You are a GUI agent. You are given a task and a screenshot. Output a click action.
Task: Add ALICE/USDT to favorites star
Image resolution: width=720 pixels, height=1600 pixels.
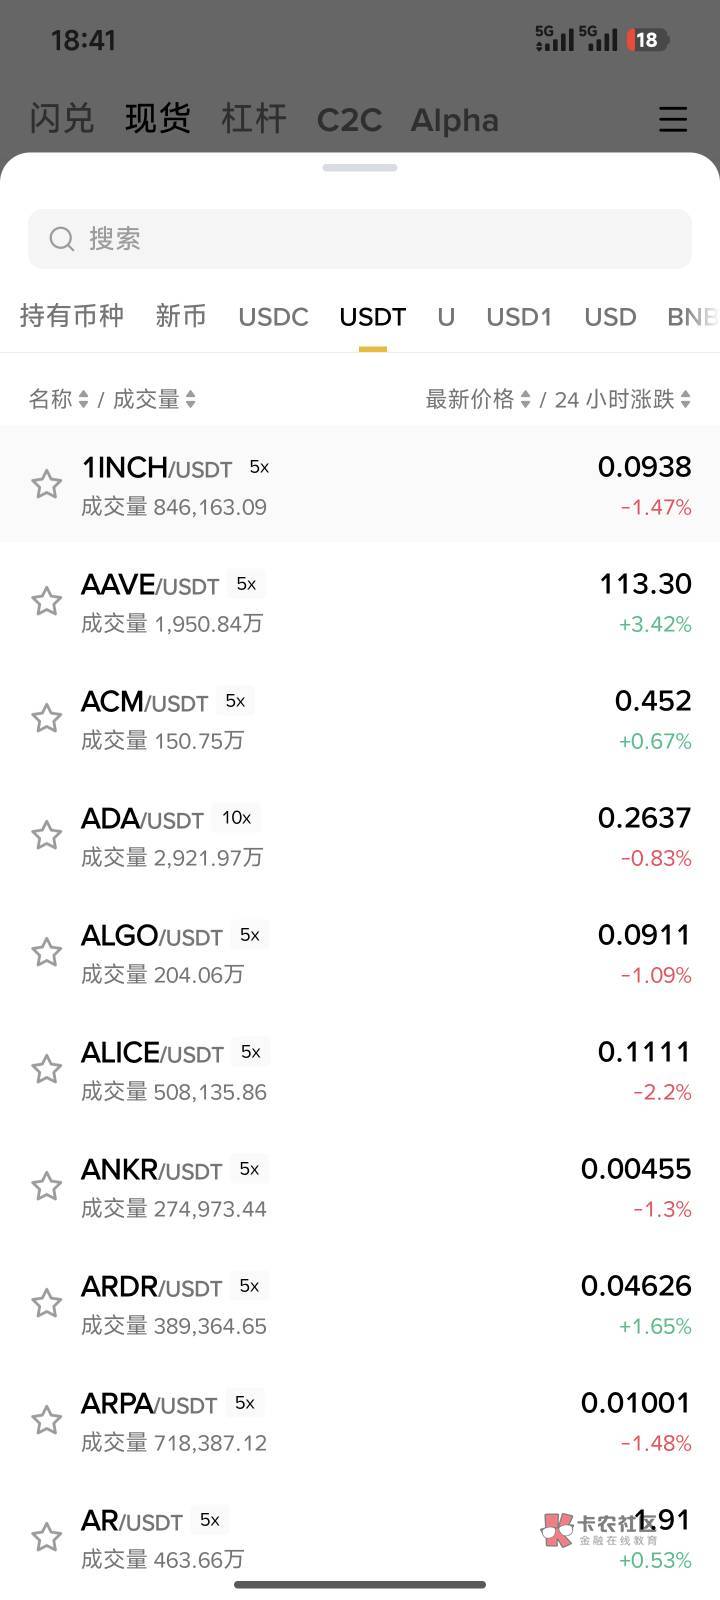pyautogui.click(x=47, y=1070)
